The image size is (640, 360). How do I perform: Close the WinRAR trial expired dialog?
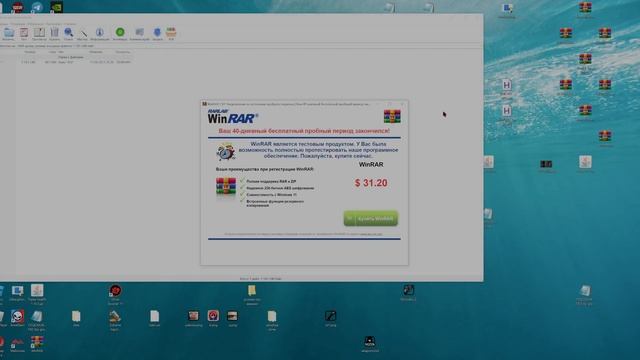[402, 104]
